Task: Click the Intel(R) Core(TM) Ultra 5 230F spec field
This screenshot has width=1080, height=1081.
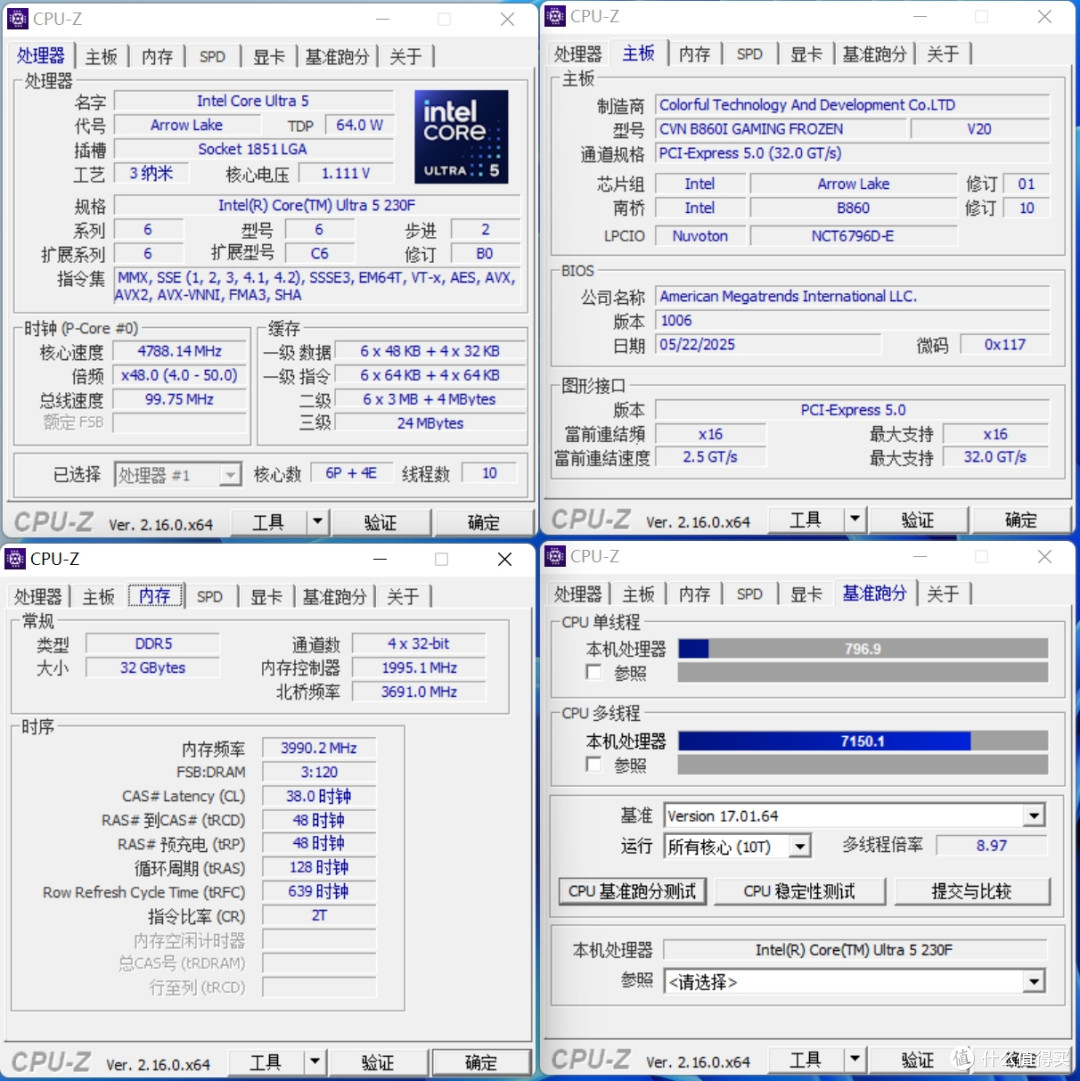Action: click(x=317, y=205)
